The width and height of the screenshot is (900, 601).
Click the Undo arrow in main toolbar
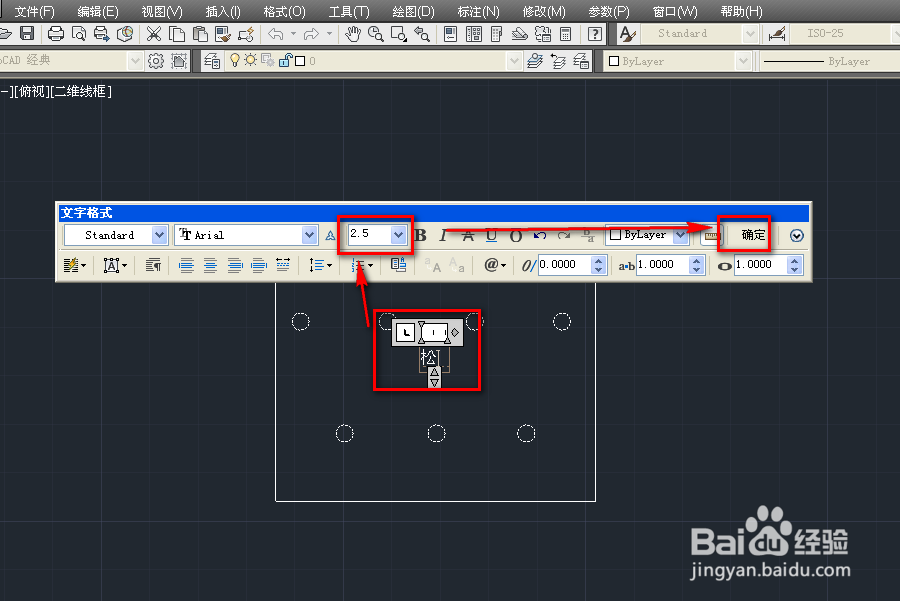tap(276, 34)
